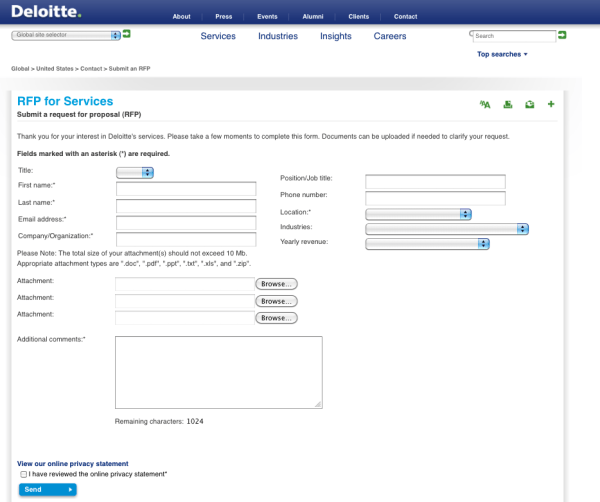
Task: Click the Last name field
Action: click(x=186, y=206)
